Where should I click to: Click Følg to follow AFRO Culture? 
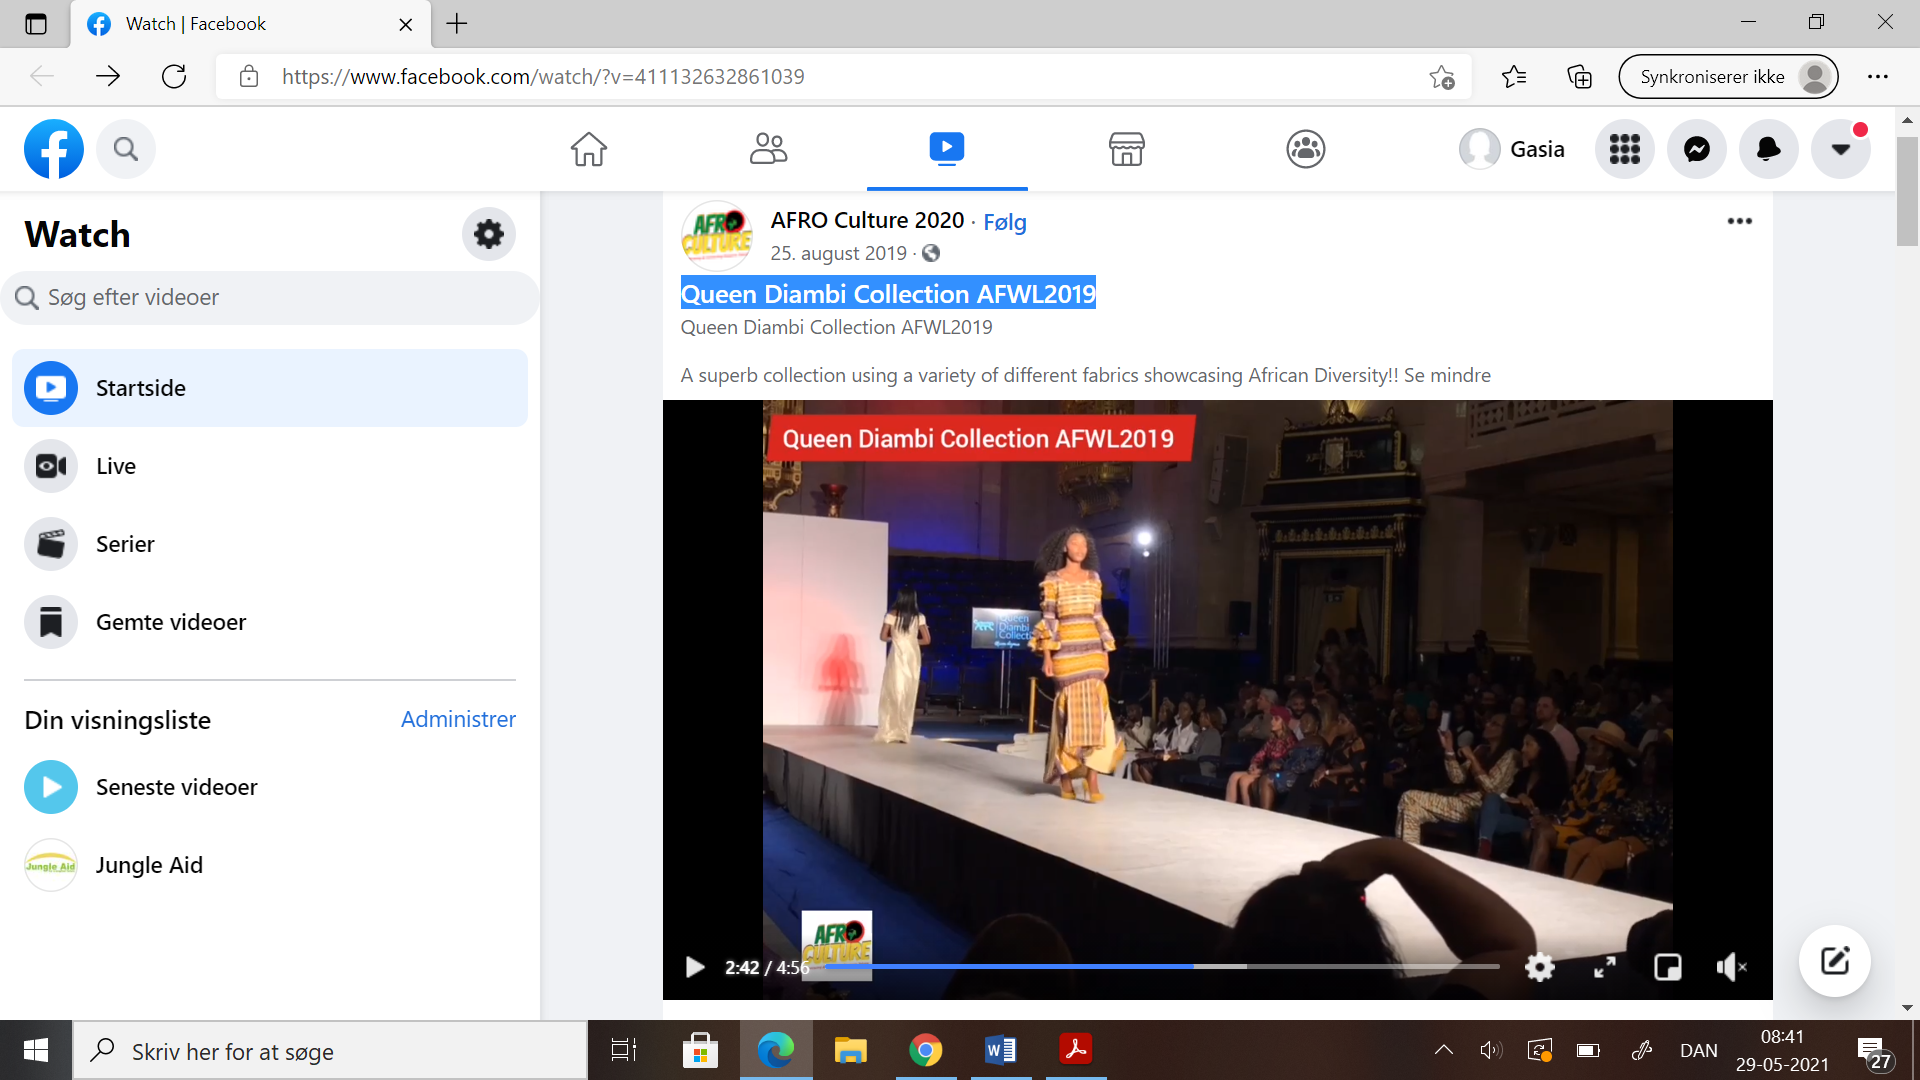point(1004,222)
